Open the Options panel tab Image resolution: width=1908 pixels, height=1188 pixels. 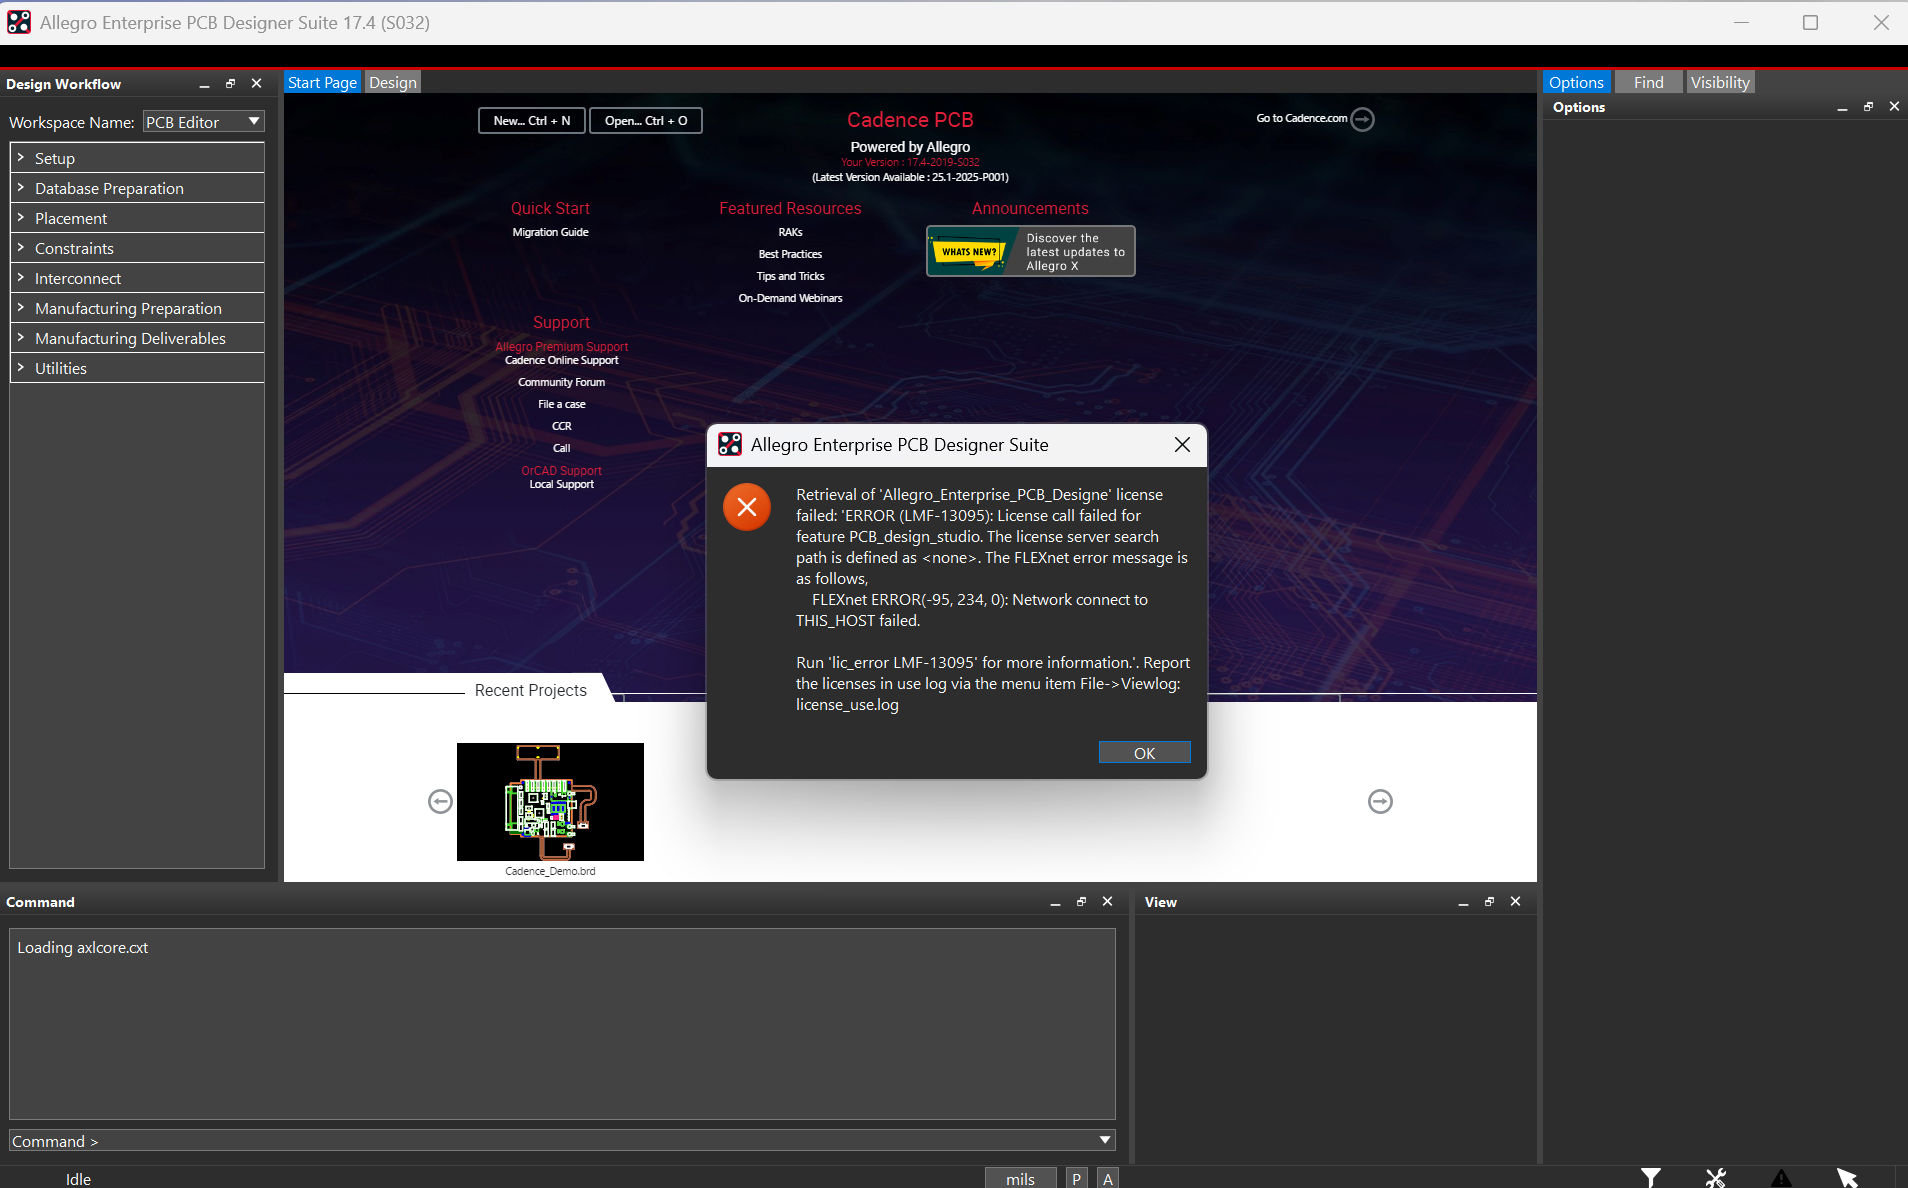pyautogui.click(x=1576, y=82)
